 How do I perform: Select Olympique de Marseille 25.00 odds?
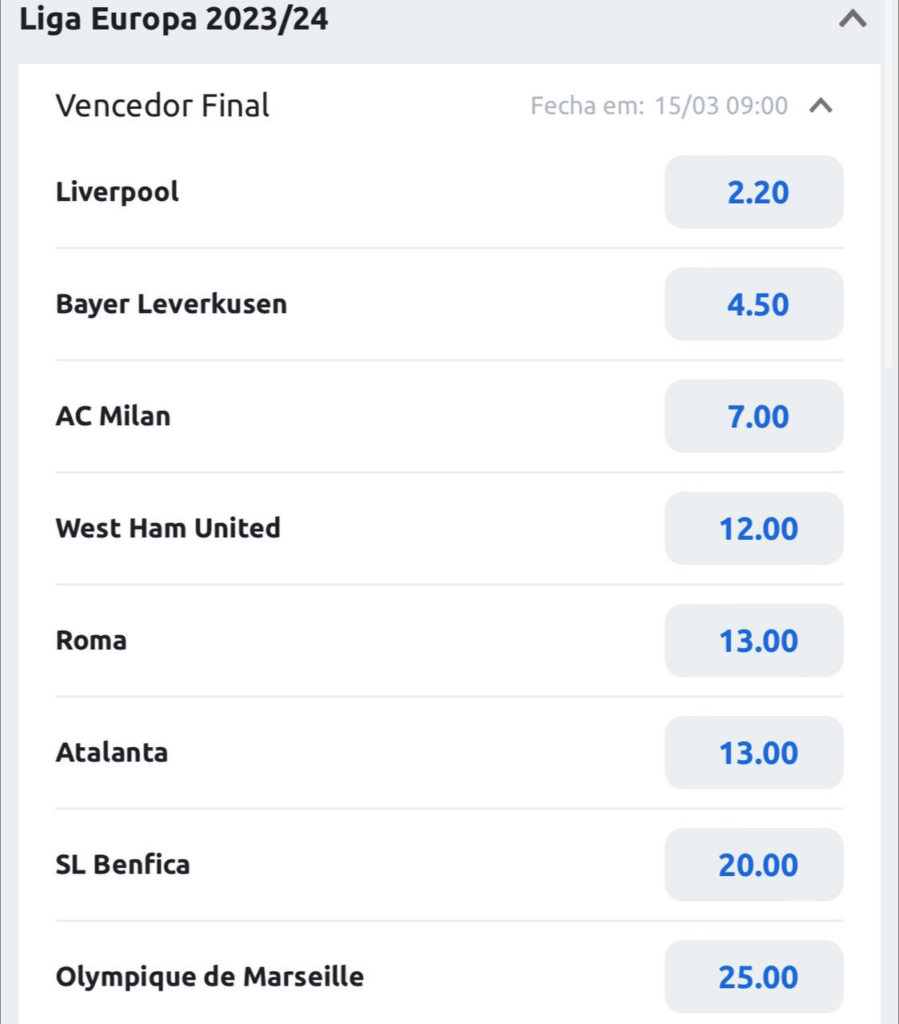[x=754, y=976]
